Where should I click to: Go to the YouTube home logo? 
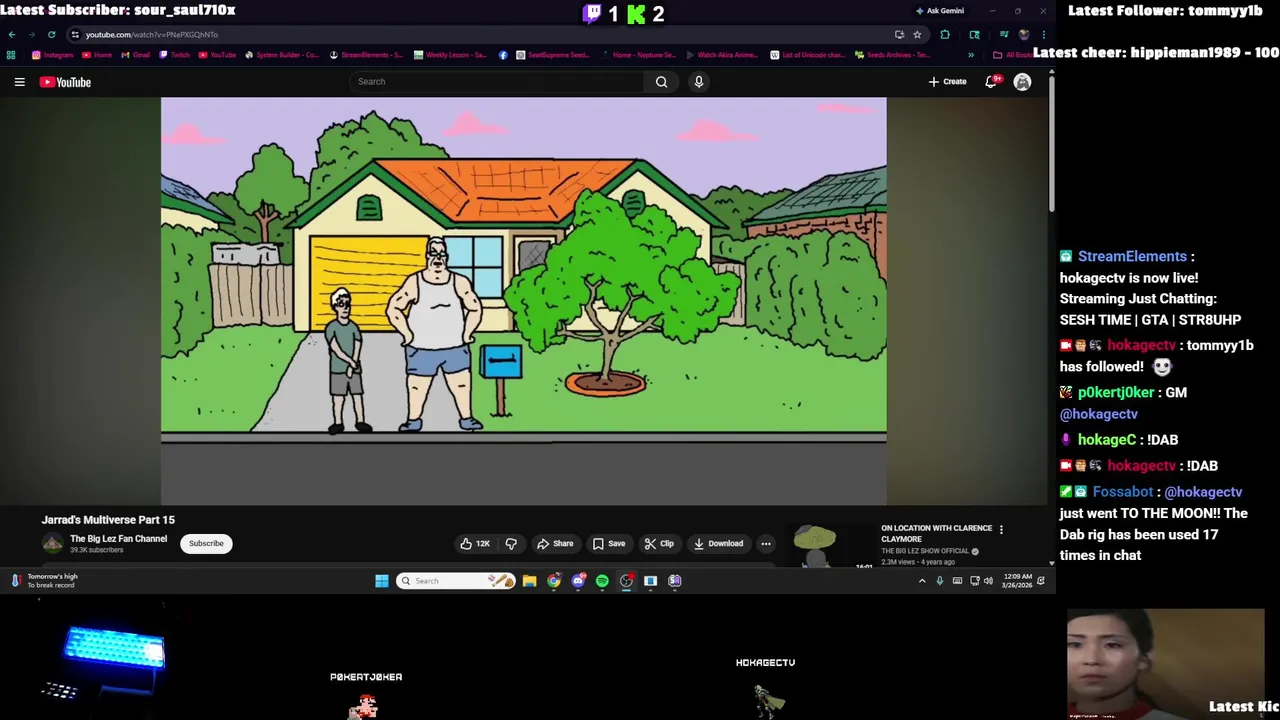[x=65, y=82]
